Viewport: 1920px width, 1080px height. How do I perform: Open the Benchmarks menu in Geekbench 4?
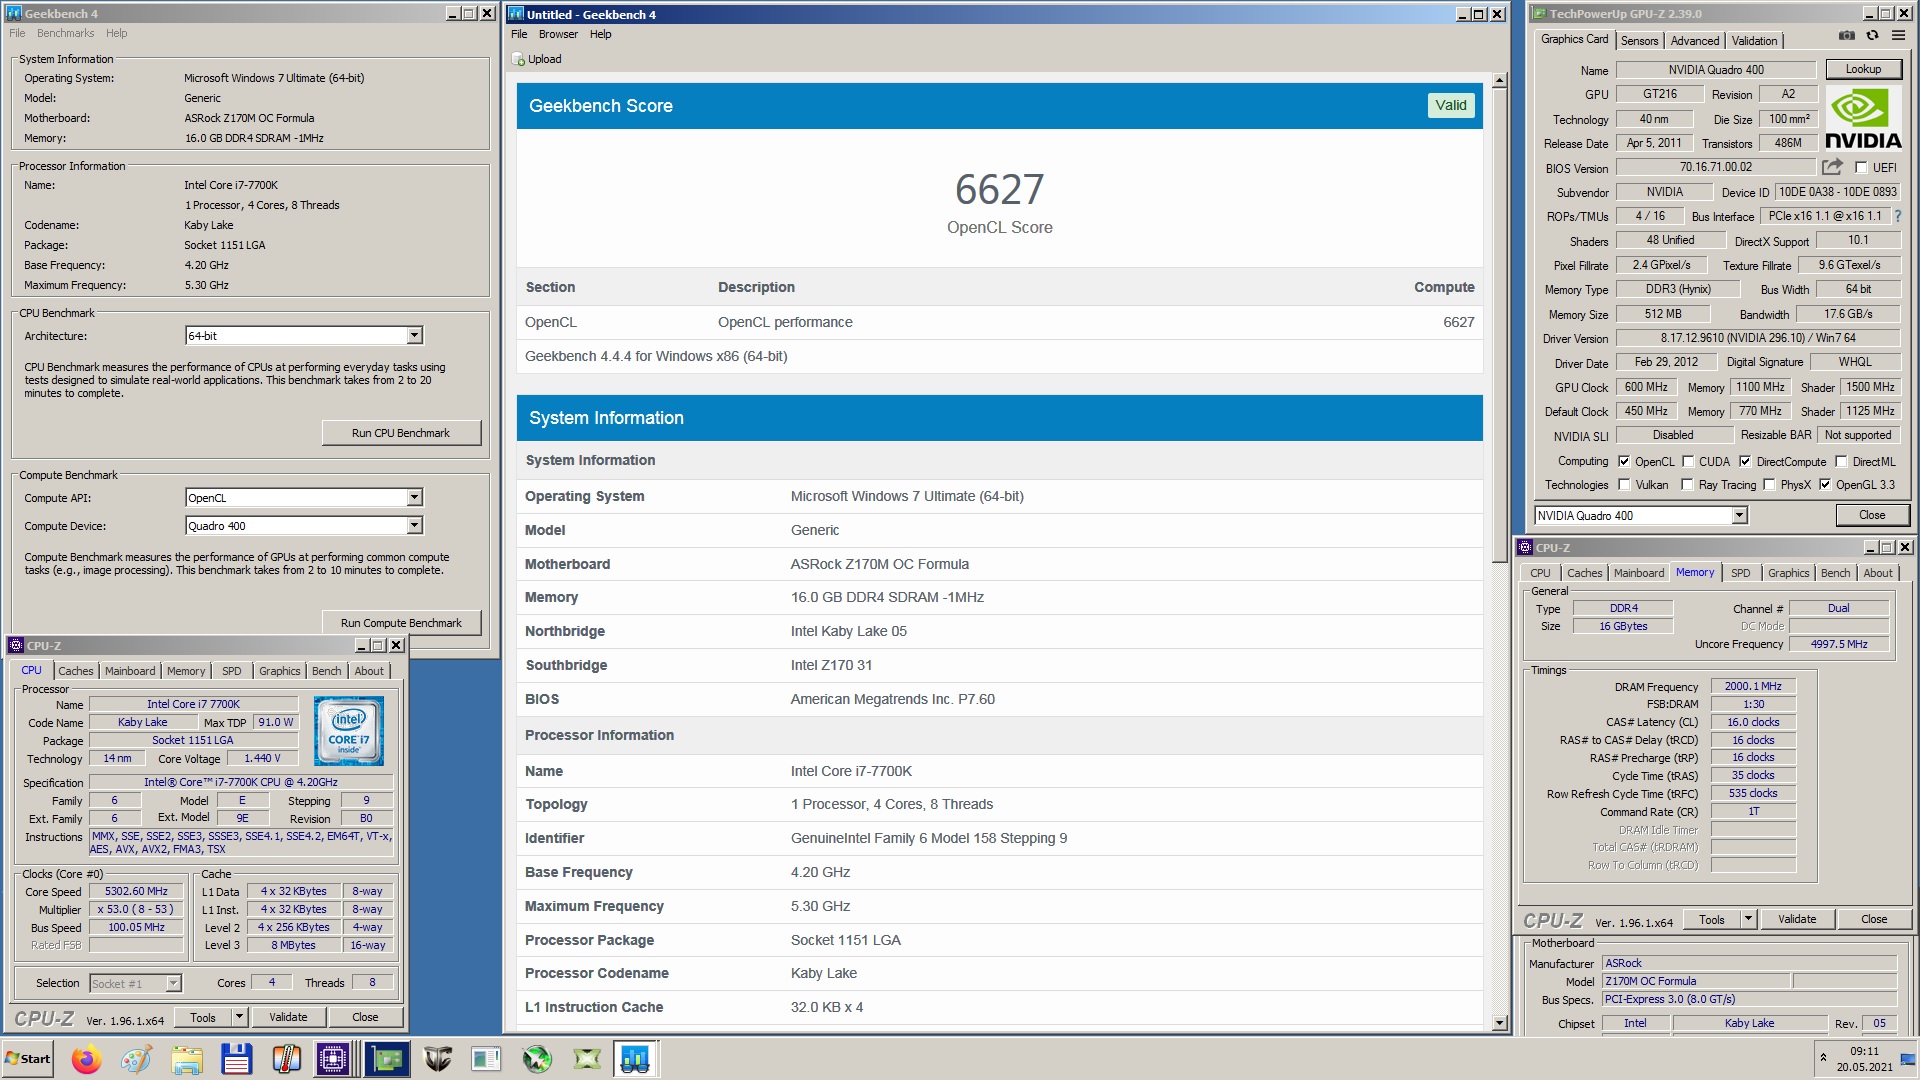[65, 33]
